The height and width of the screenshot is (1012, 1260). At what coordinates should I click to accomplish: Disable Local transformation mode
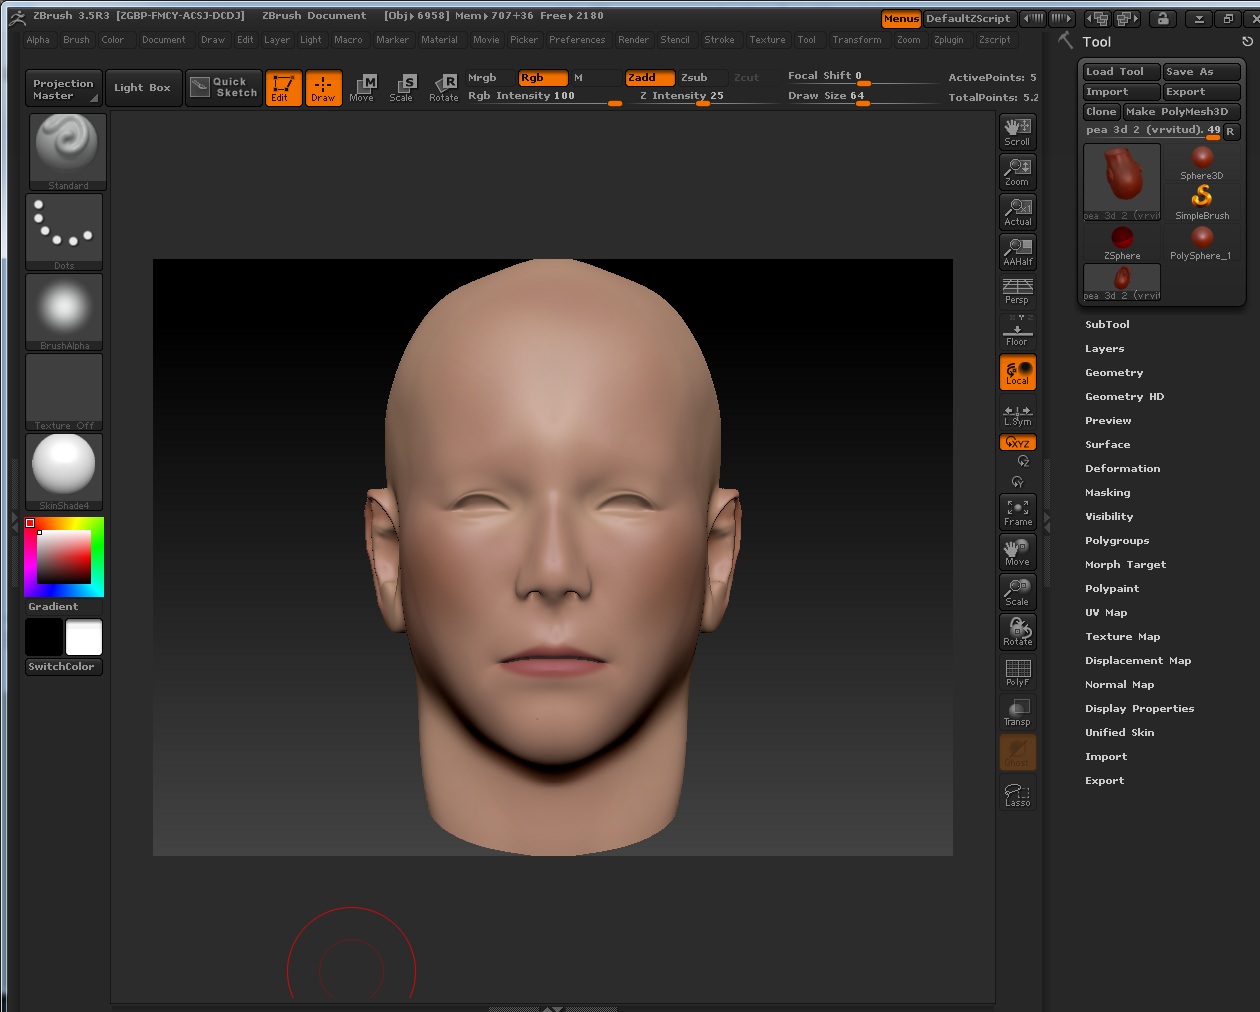(1017, 373)
